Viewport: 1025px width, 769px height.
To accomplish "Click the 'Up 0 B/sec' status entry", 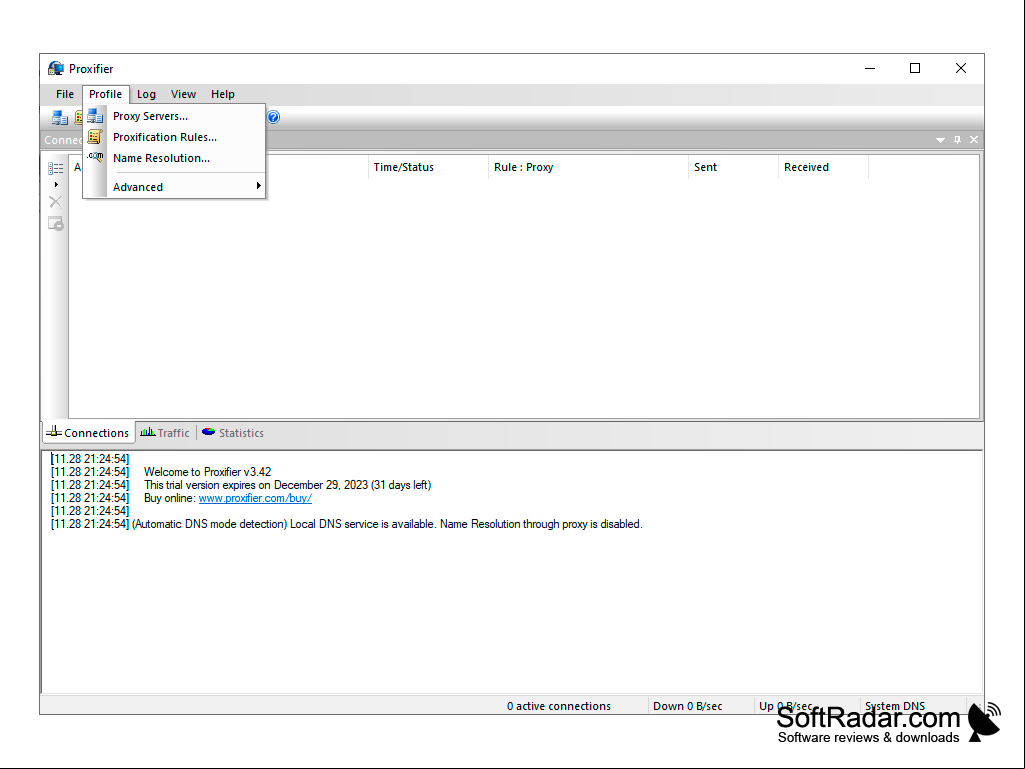I will click(786, 706).
